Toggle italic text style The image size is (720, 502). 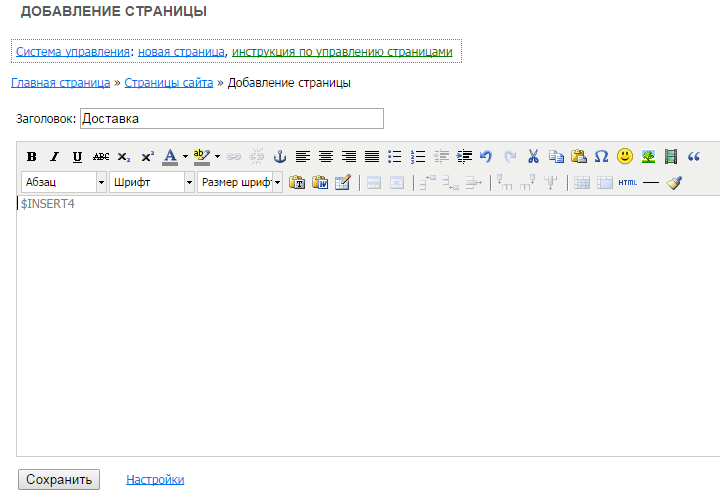(x=54, y=157)
